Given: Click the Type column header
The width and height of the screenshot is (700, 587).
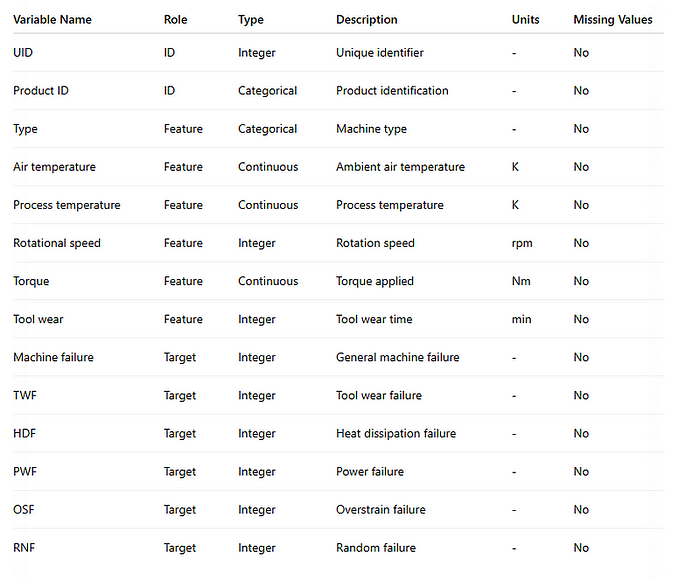Looking at the screenshot, I should pyautogui.click(x=250, y=19).
